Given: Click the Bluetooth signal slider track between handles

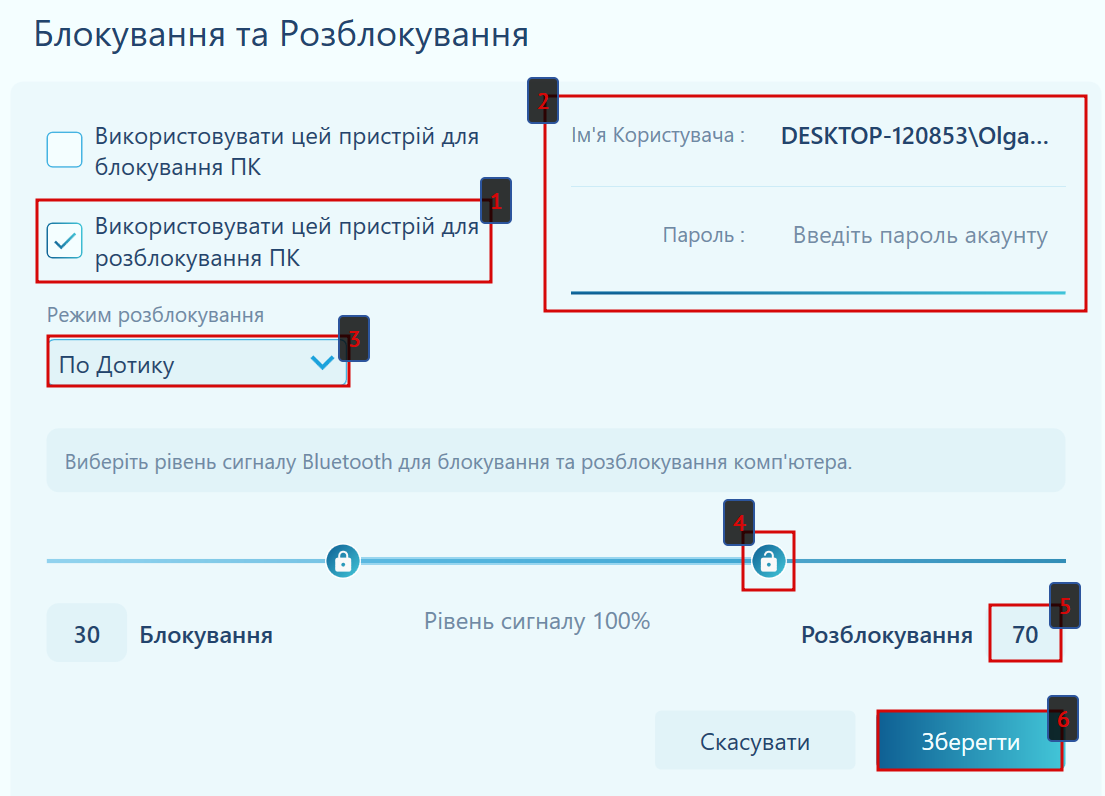Looking at the screenshot, I should (550, 561).
